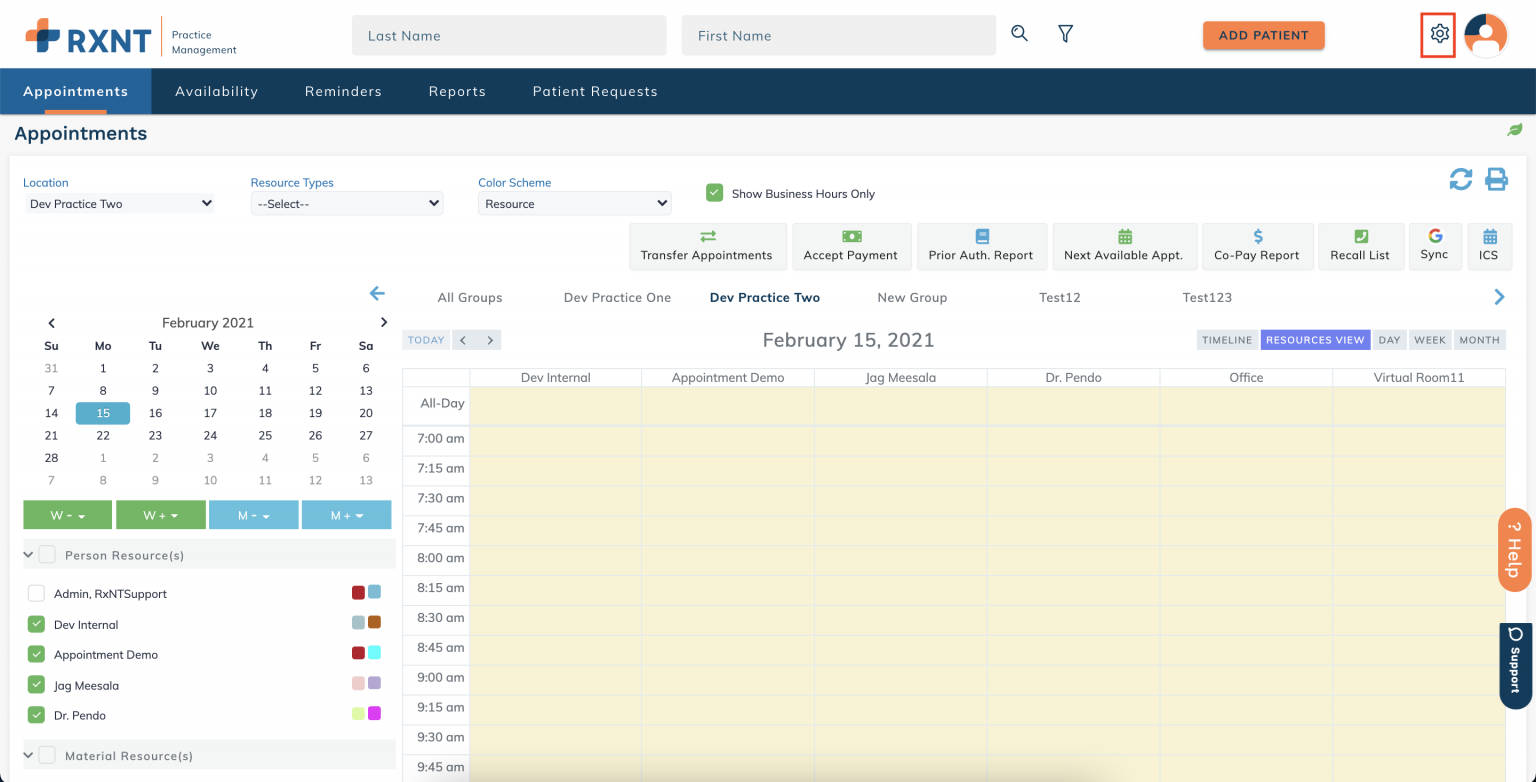The width and height of the screenshot is (1536, 782).
Task: Sync the calendar with Google
Action: pyautogui.click(x=1435, y=246)
